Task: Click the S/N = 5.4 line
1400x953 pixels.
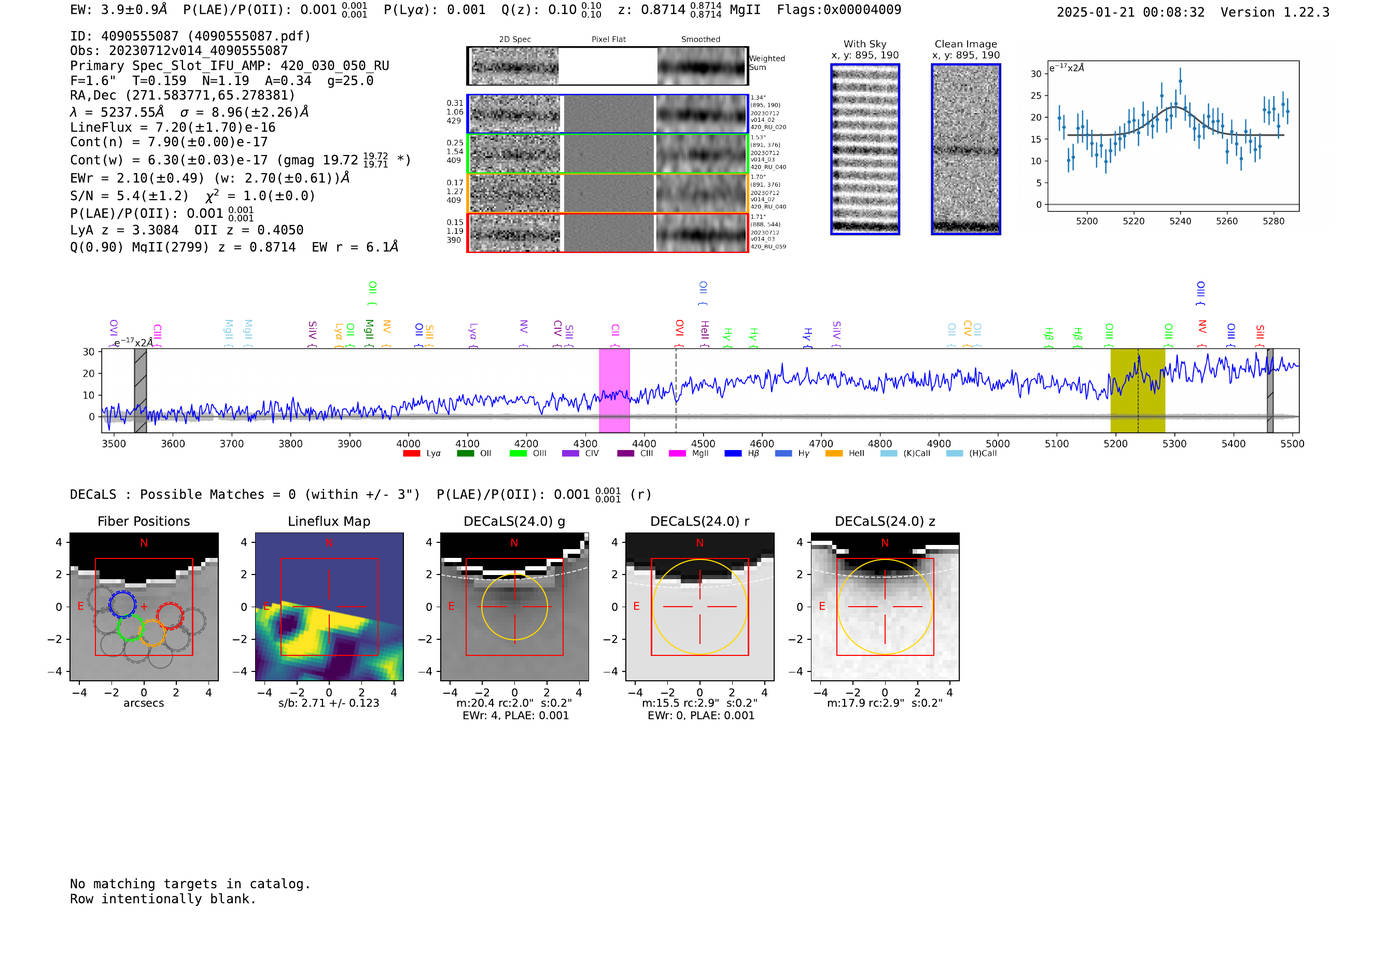Action: pyautogui.click(x=193, y=196)
